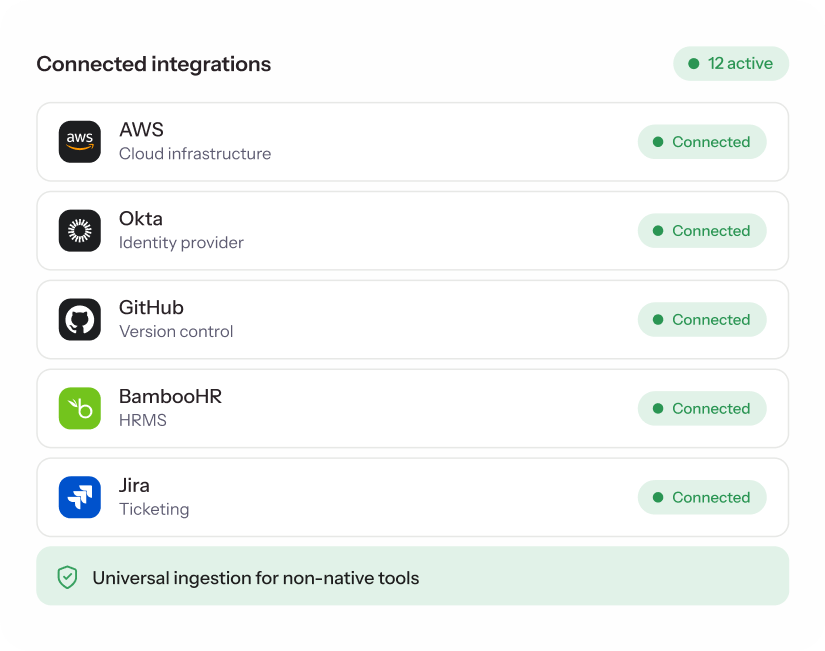The width and height of the screenshot is (825, 651).
Task: Click the Okta sunburst logo icon
Action: click(79, 231)
